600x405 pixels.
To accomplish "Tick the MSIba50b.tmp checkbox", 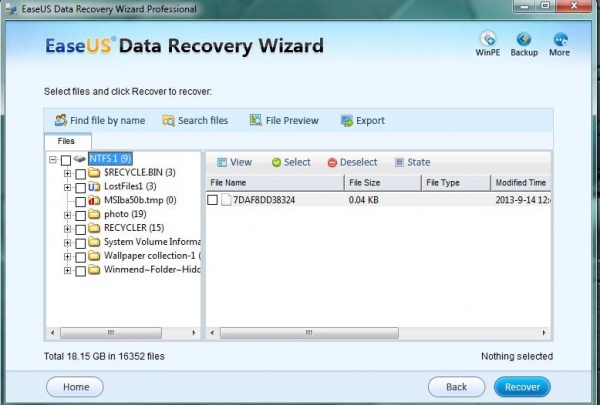I will [x=80, y=202].
